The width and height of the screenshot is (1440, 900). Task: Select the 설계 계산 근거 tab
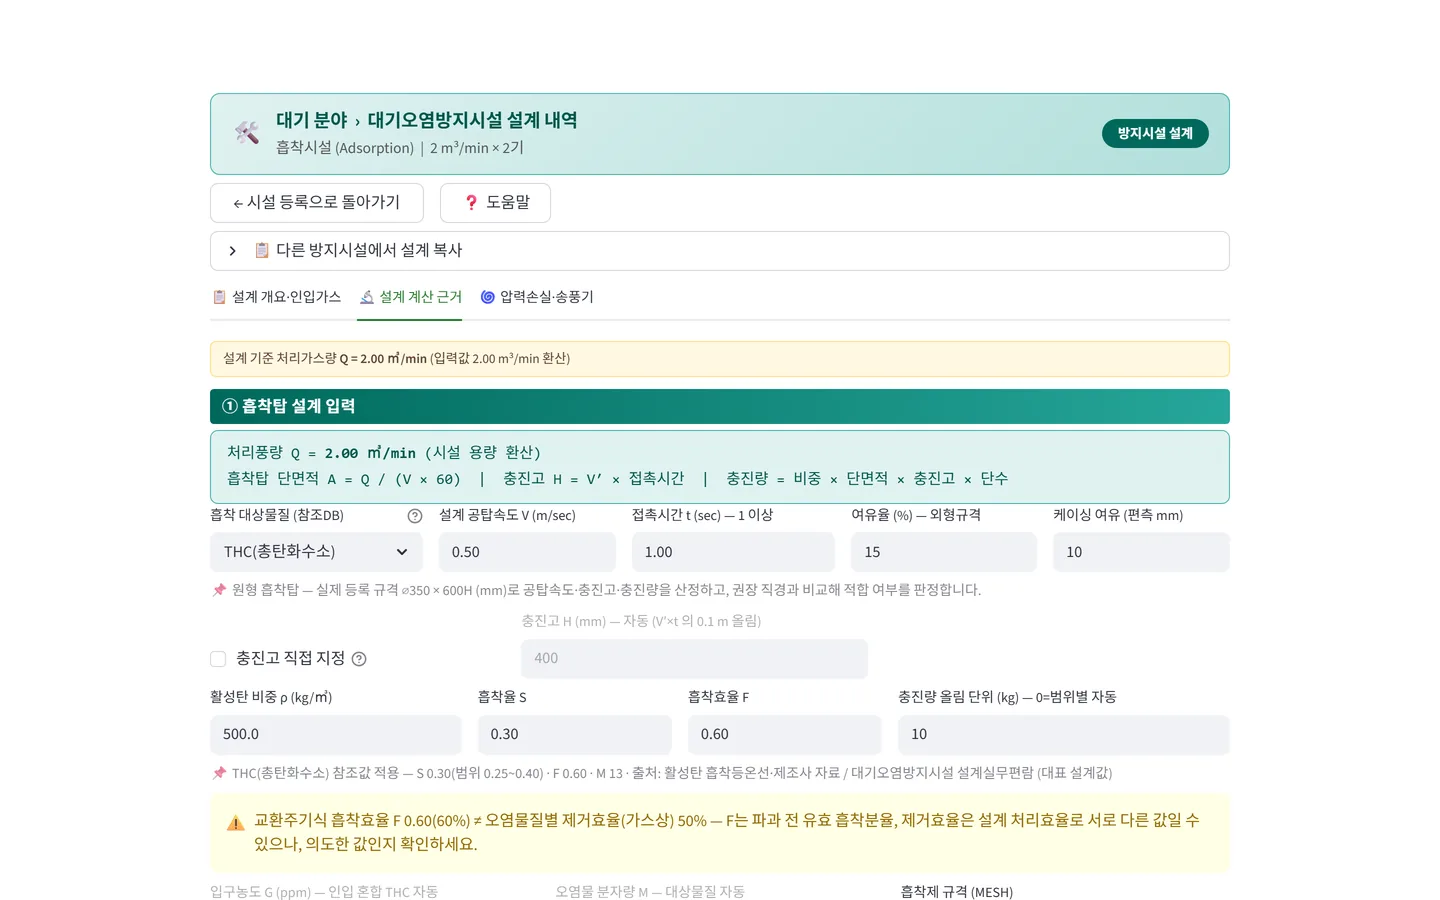click(410, 297)
